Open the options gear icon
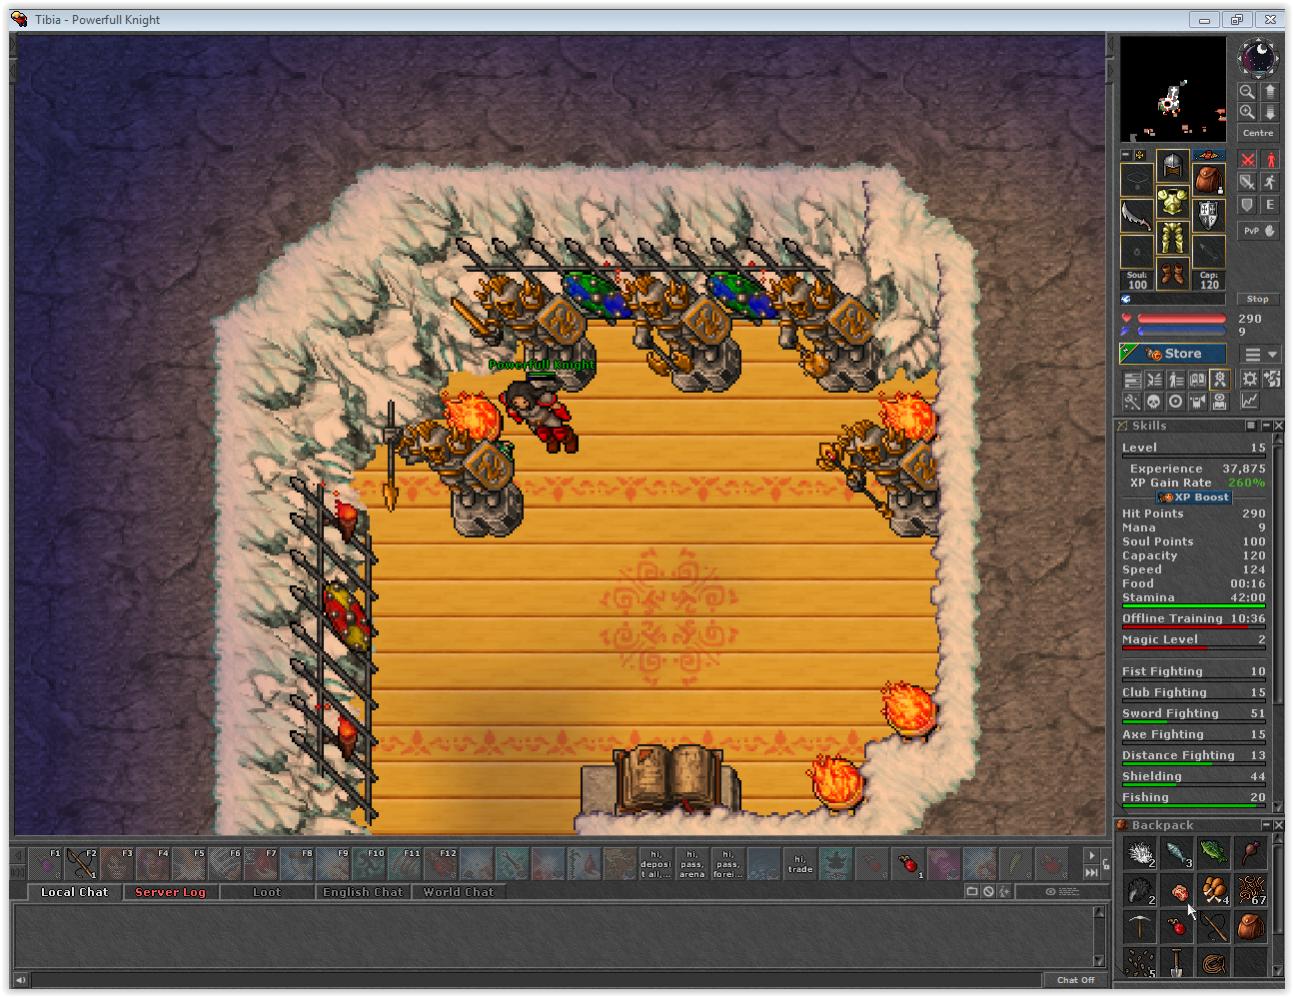1293x997 pixels. [x=1250, y=379]
